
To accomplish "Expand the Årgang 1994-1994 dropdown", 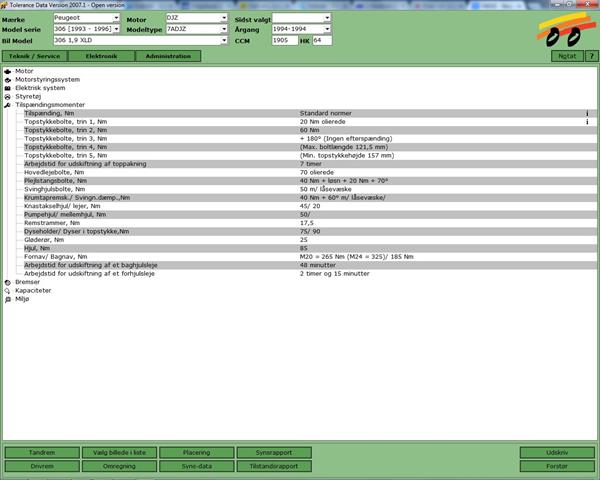I will [328, 30].
